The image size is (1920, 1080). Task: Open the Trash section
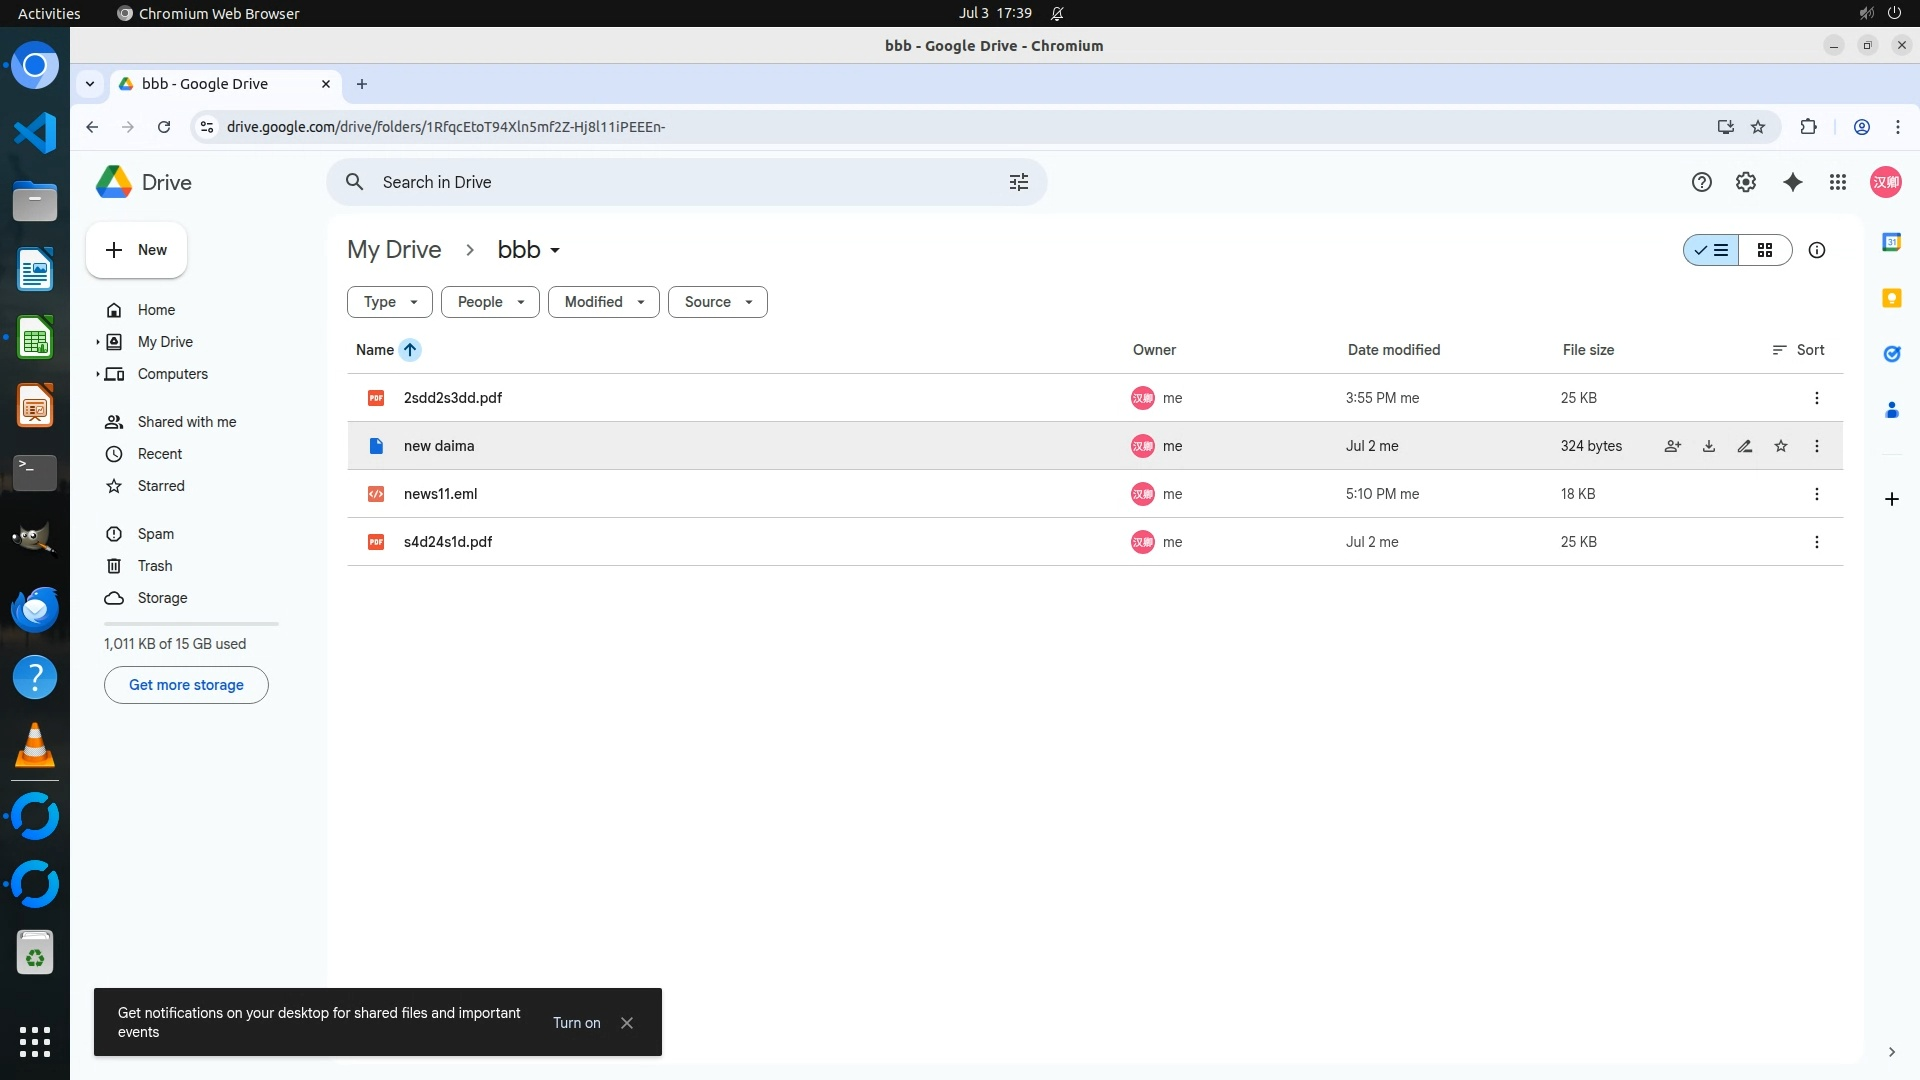pyautogui.click(x=155, y=566)
